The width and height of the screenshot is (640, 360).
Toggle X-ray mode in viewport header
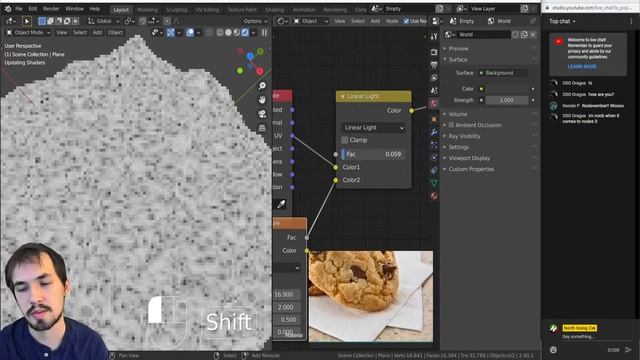(209, 32)
